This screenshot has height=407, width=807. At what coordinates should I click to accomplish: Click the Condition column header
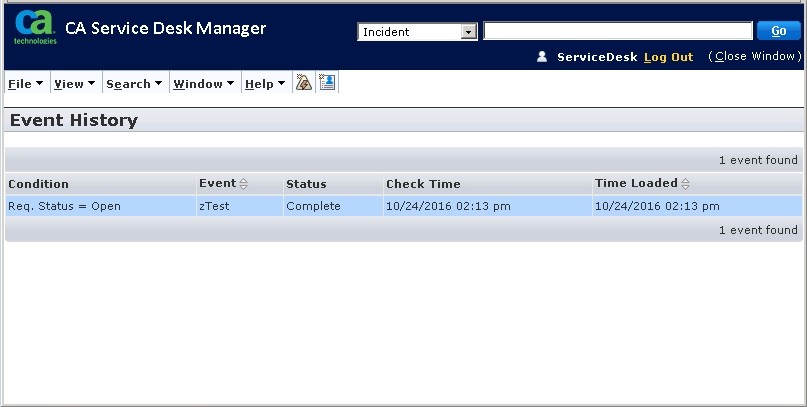(x=39, y=184)
